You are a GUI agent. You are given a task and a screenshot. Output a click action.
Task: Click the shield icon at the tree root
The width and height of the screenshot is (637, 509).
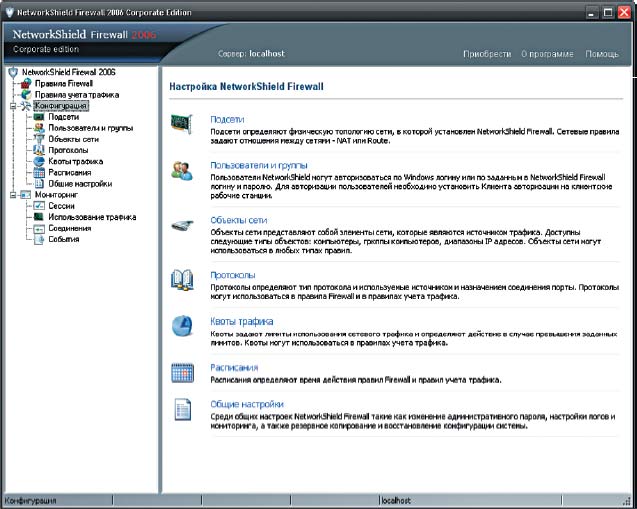(x=13, y=73)
